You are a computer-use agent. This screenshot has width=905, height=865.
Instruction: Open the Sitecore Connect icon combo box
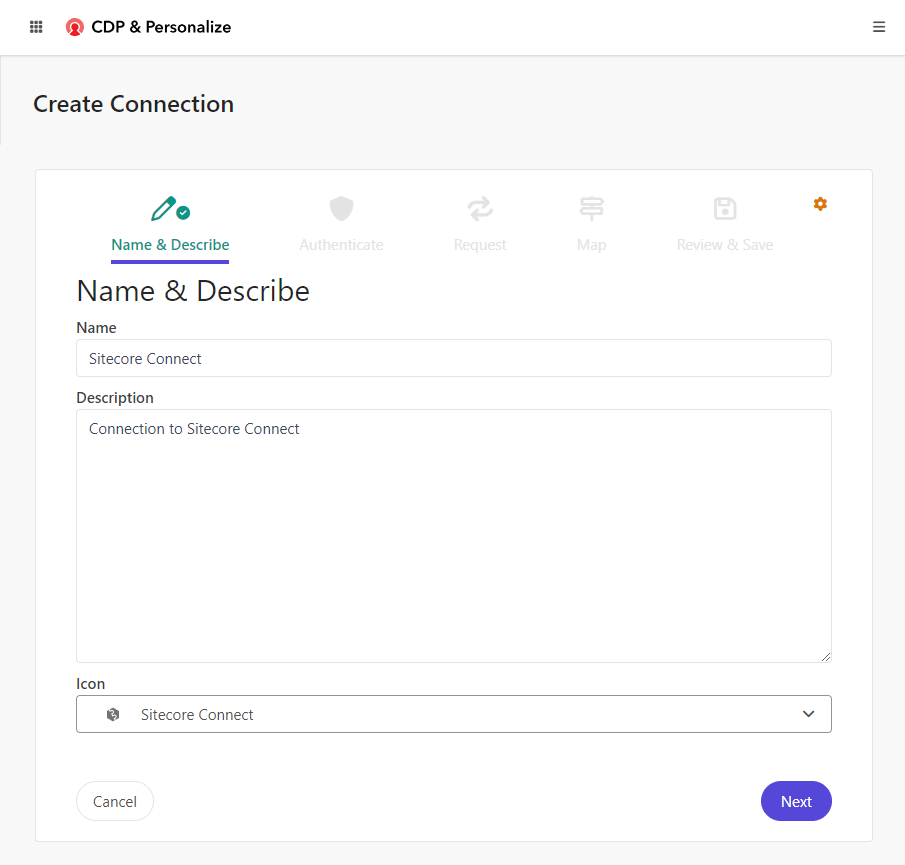tap(454, 714)
